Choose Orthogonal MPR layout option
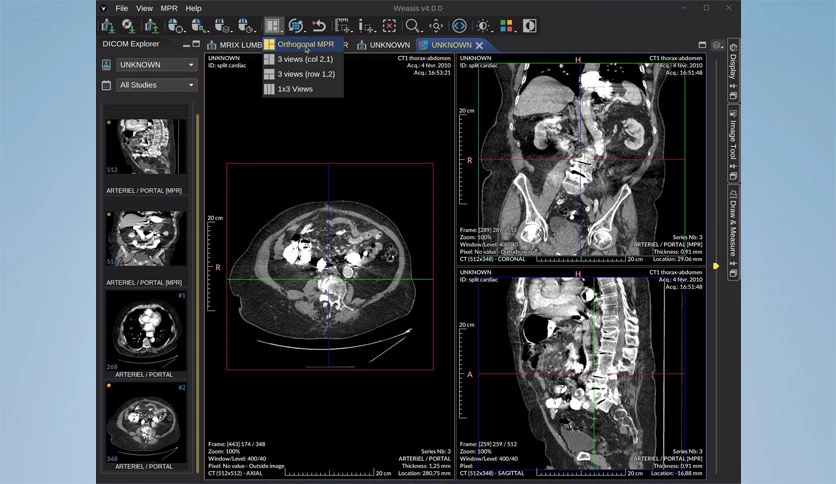 click(x=302, y=44)
